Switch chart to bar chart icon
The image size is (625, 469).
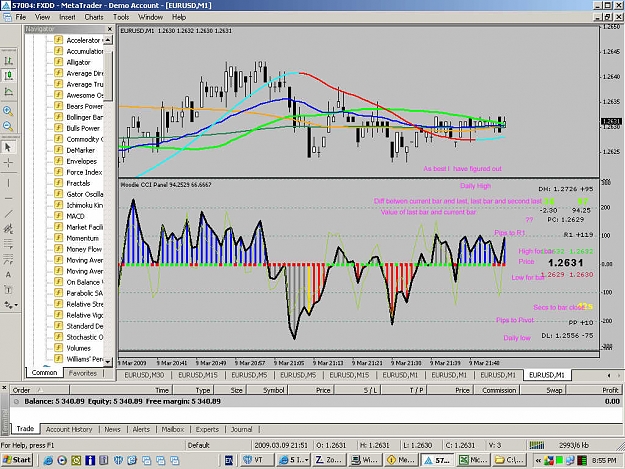point(8,61)
